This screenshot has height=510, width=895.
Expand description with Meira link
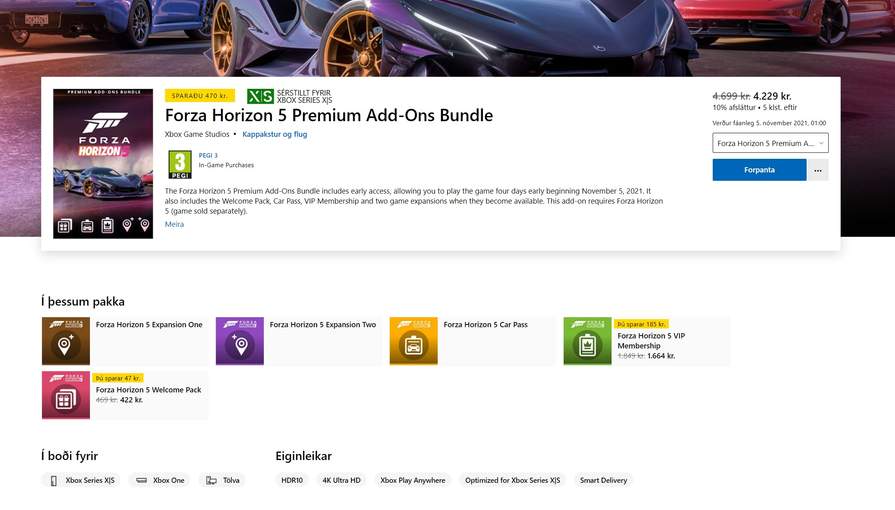pyautogui.click(x=174, y=224)
